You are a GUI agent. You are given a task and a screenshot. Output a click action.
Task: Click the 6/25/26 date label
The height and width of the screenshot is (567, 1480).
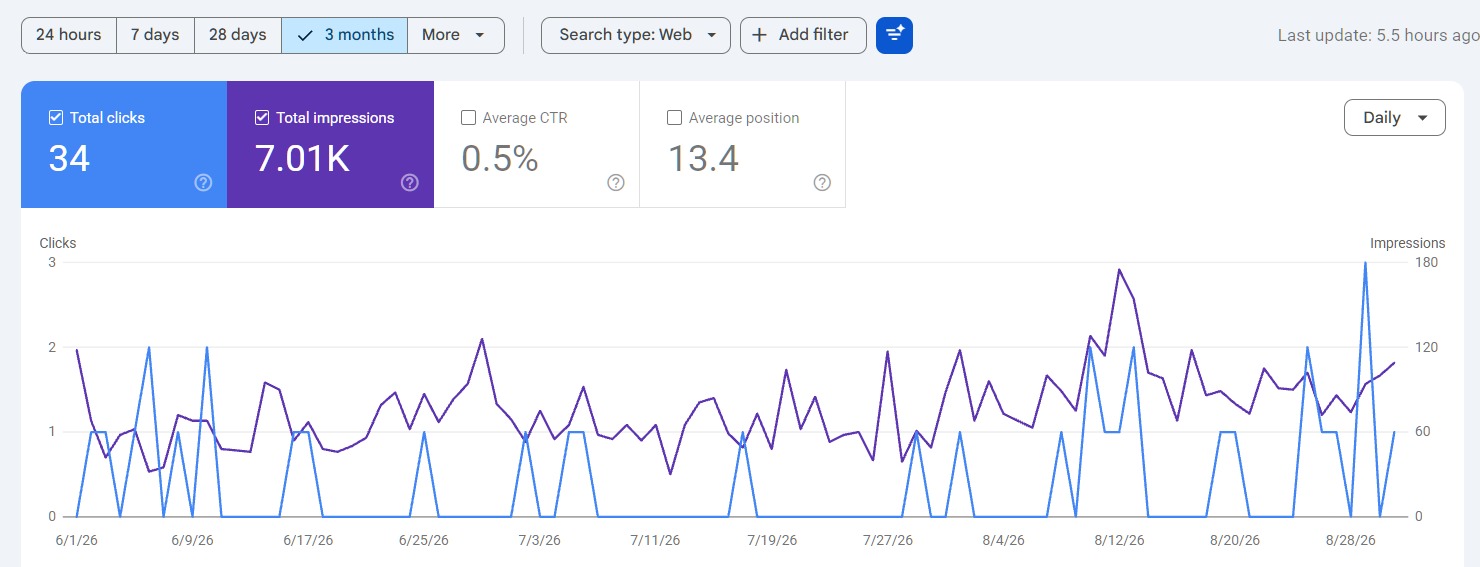(424, 540)
